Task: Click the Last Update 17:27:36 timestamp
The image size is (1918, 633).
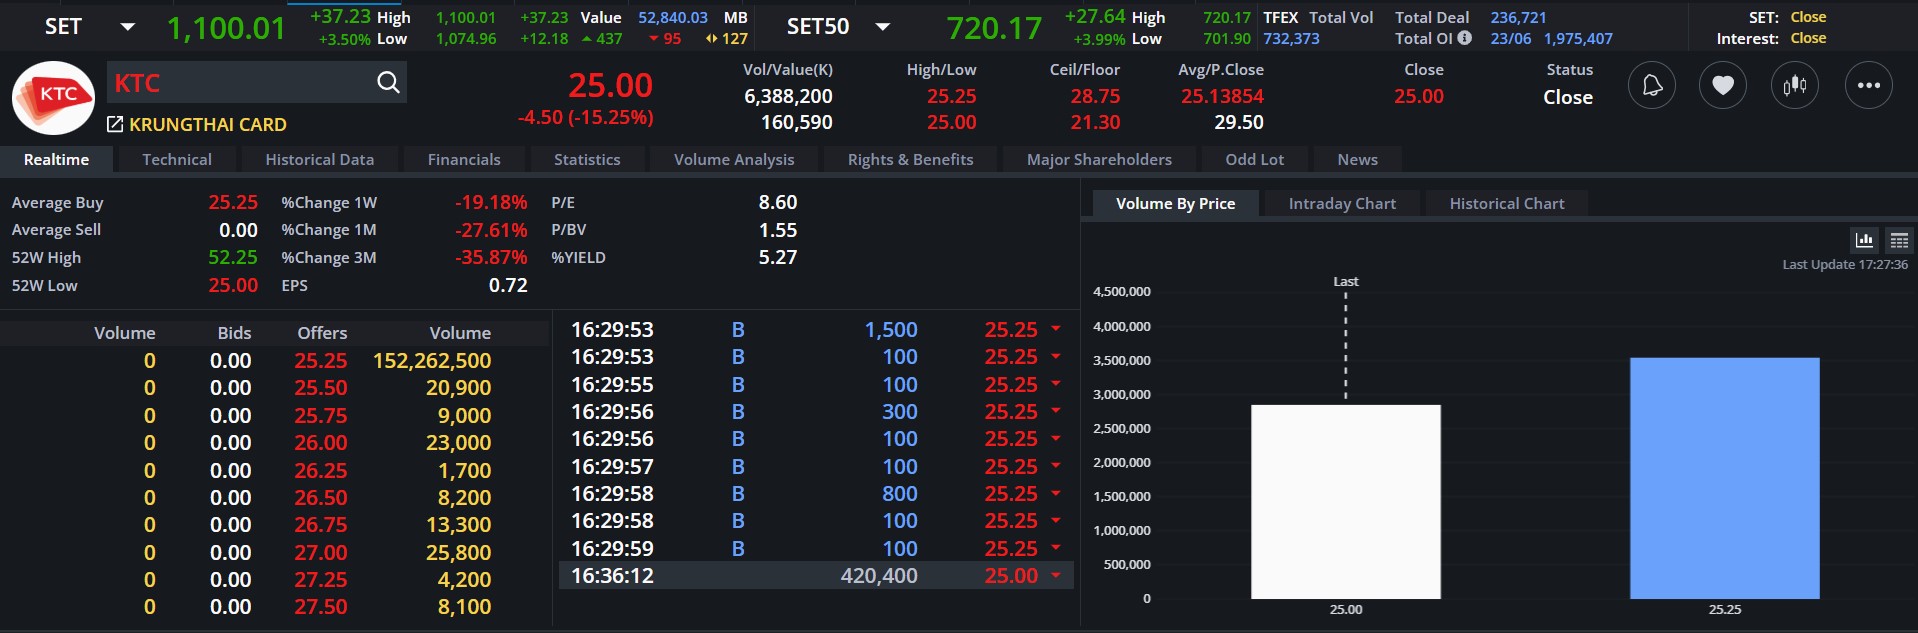Action: click(x=1845, y=265)
